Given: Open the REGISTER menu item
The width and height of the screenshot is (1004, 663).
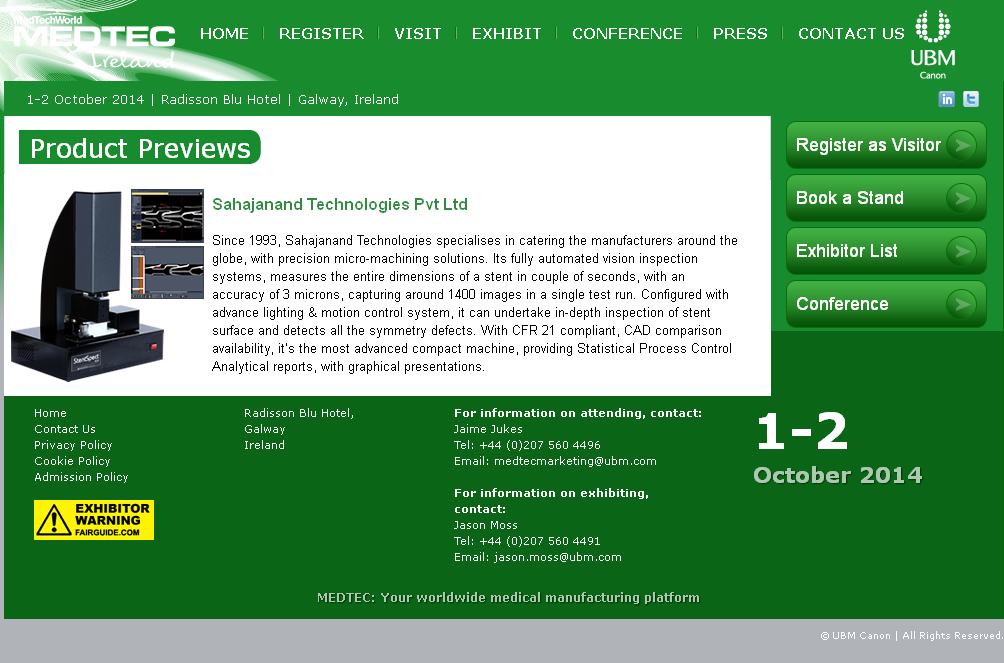Looking at the screenshot, I should (x=321, y=33).
